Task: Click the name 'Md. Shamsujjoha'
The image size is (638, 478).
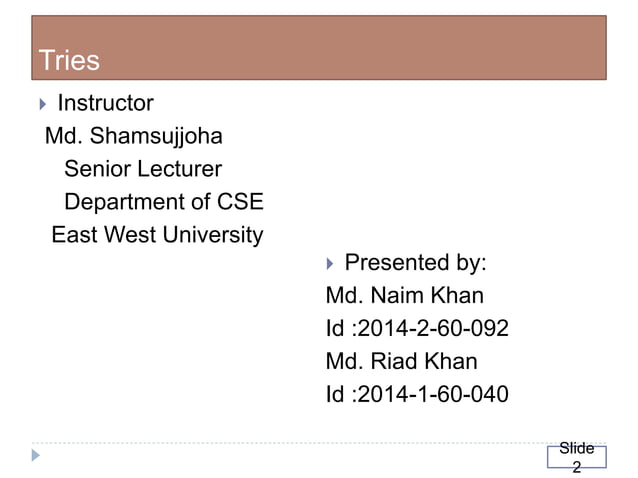Action: pyautogui.click(x=133, y=135)
